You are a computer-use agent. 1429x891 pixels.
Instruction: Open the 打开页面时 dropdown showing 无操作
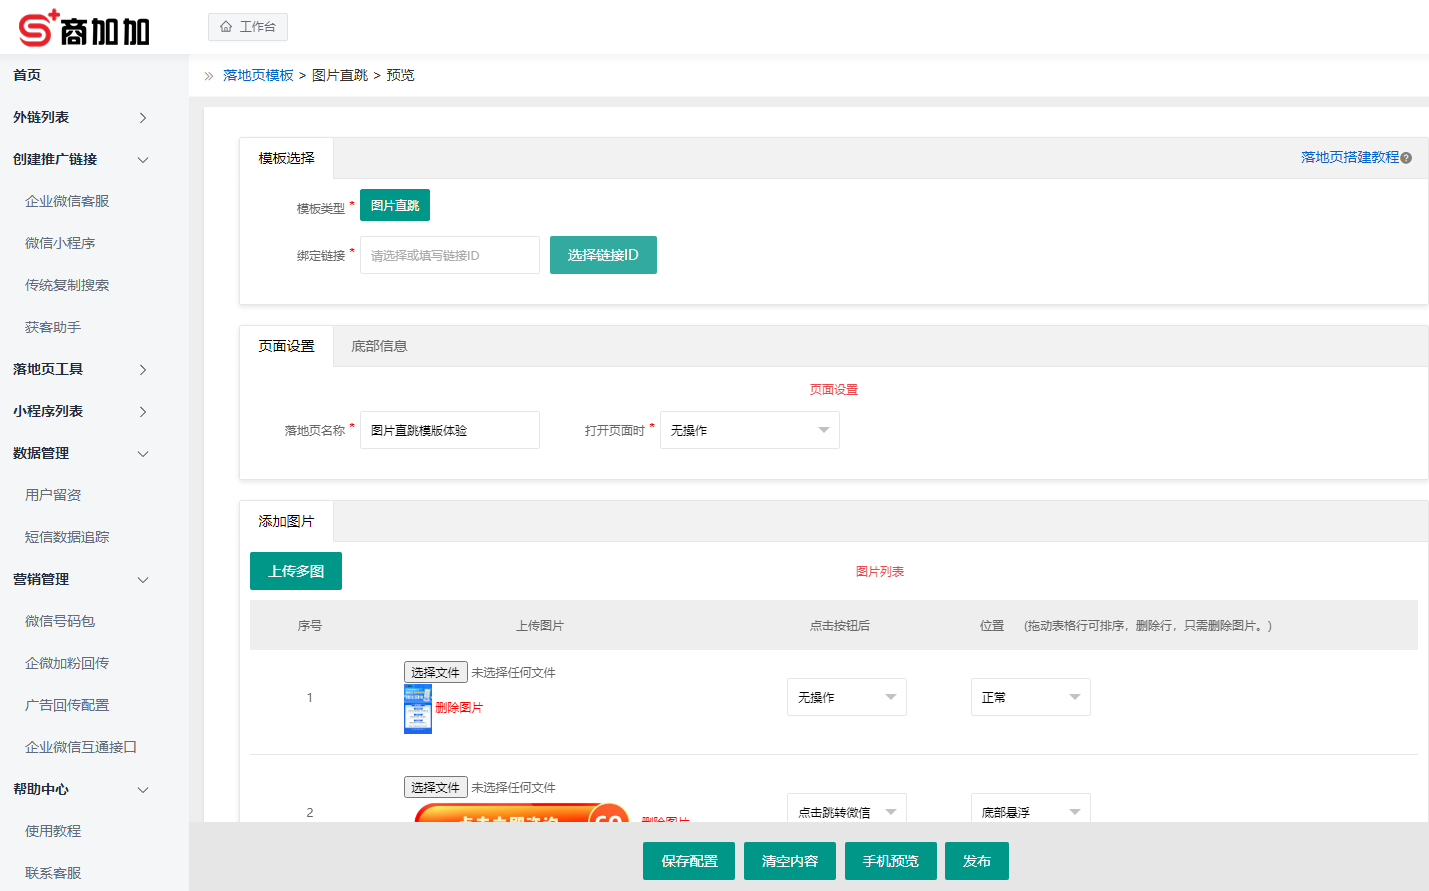tap(749, 430)
